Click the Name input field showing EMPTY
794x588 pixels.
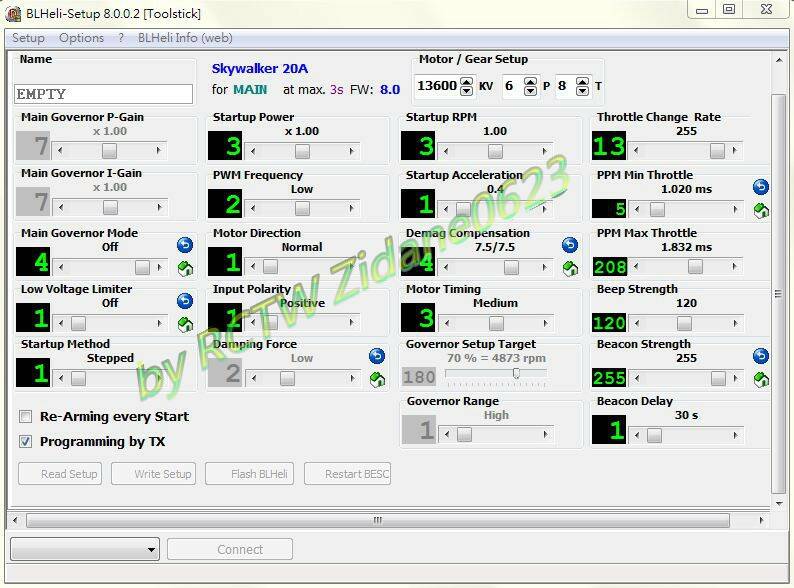point(103,94)
